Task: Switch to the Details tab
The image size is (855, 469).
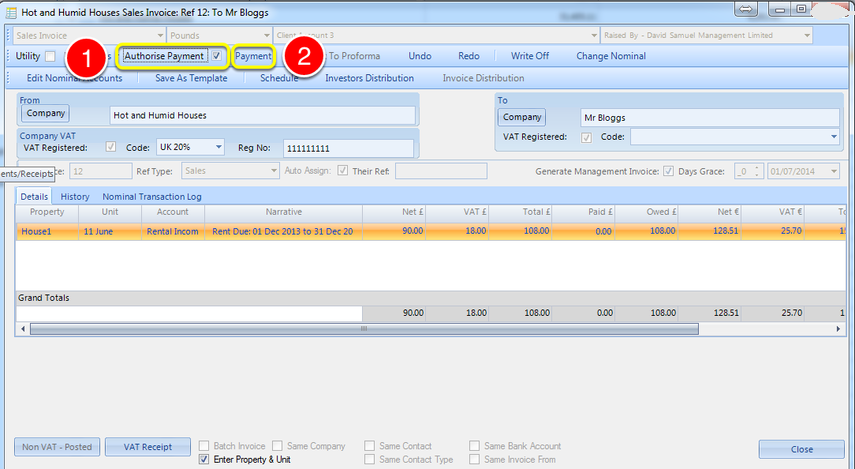Action: point(34,196)
